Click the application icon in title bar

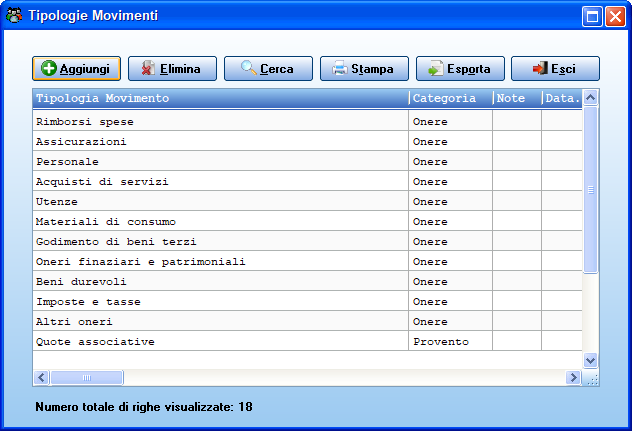tap(14, 15)
